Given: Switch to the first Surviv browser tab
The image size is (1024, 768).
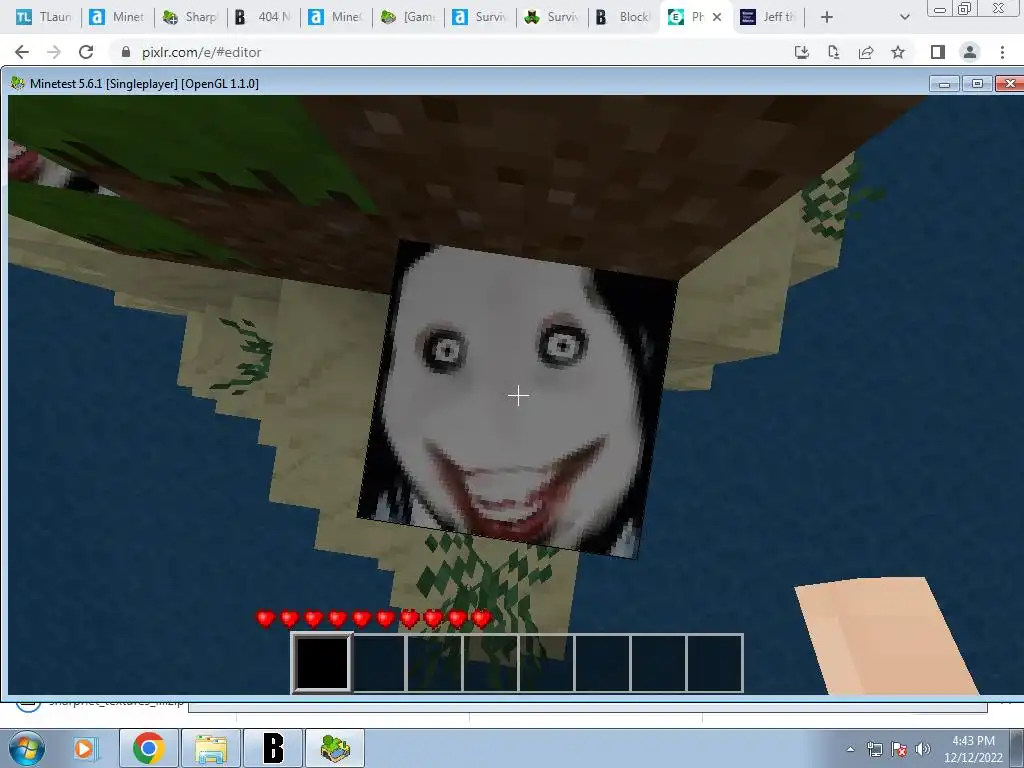Looking at the screenshot, I should pyautogui.click(x=480, y=17).
